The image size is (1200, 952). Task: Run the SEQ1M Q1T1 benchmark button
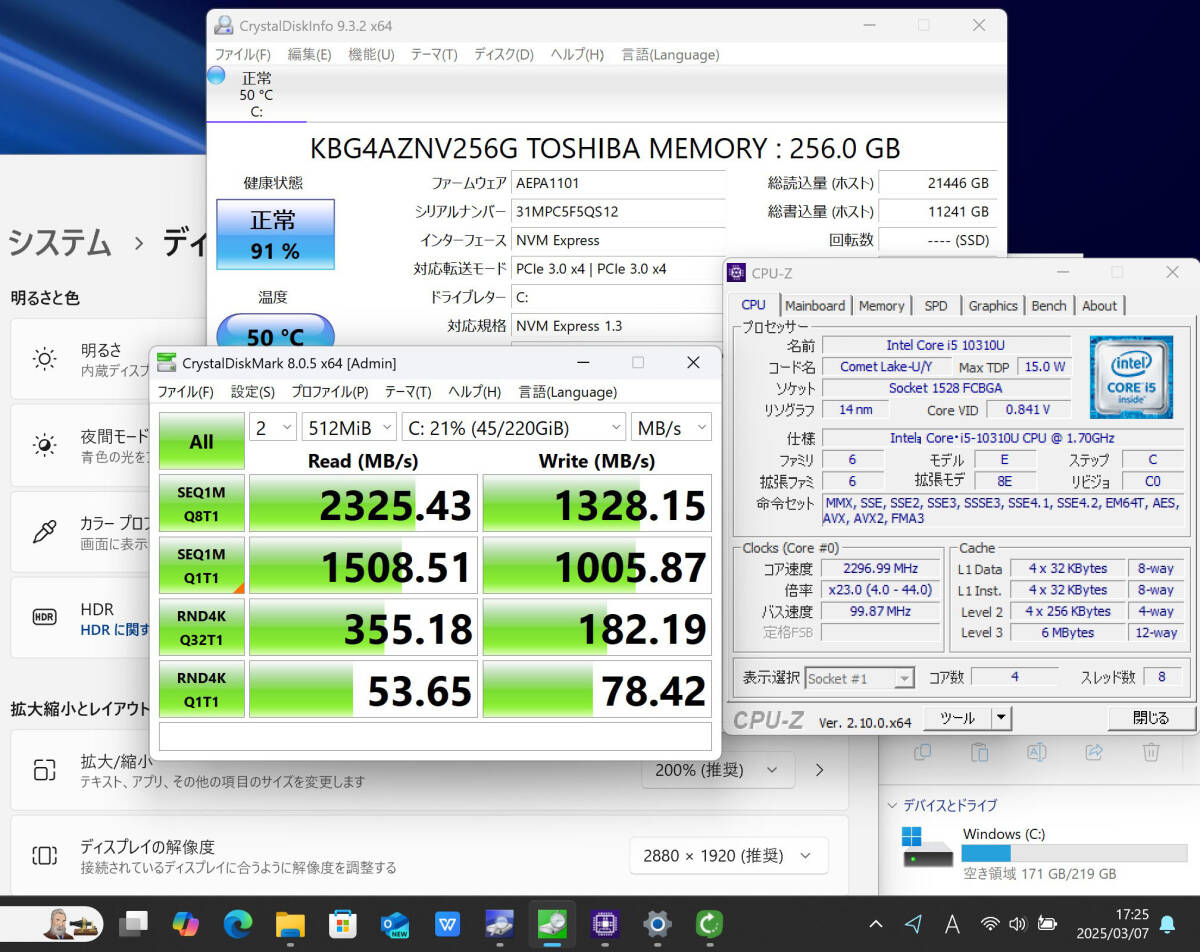coord(201,565)
